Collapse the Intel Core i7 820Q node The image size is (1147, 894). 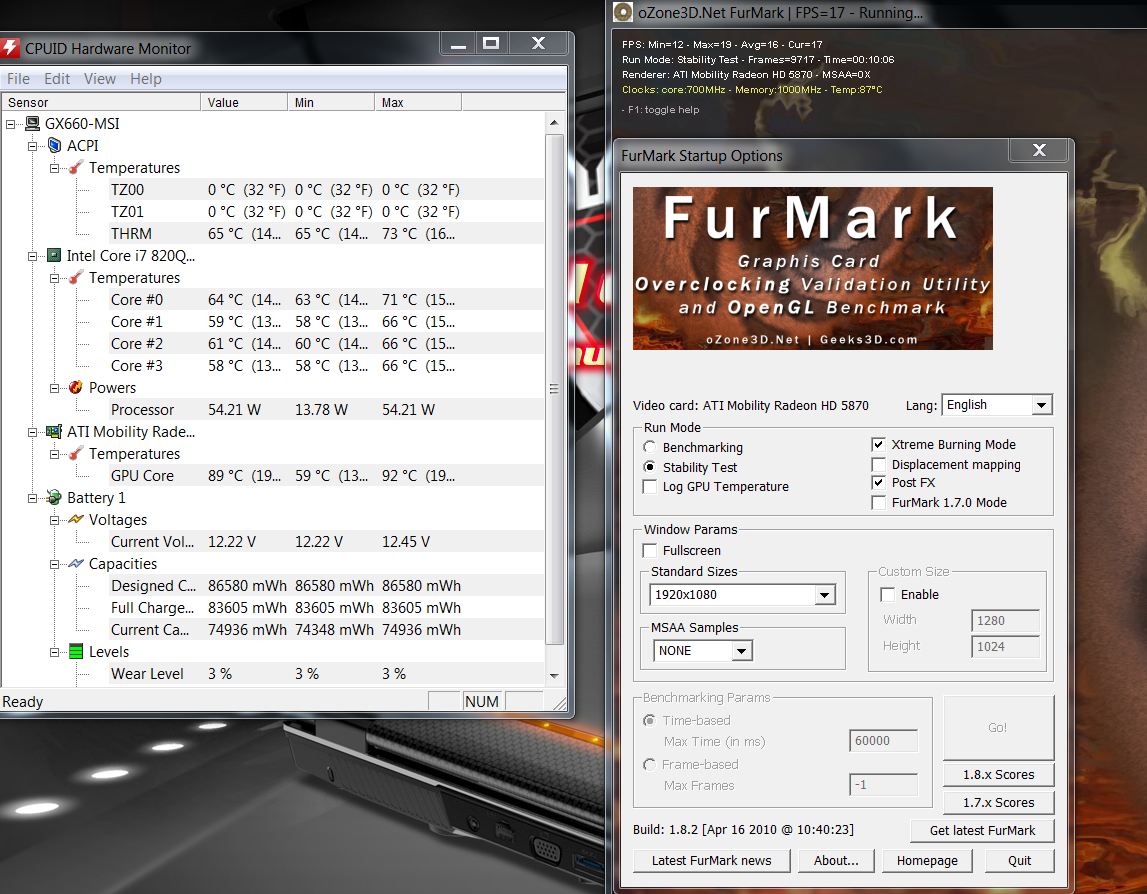(x=32, y=256)
